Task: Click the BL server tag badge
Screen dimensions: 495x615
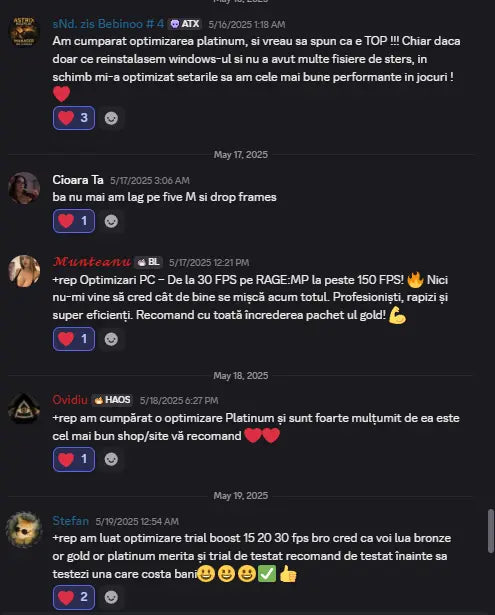Action: click(148, 262)
